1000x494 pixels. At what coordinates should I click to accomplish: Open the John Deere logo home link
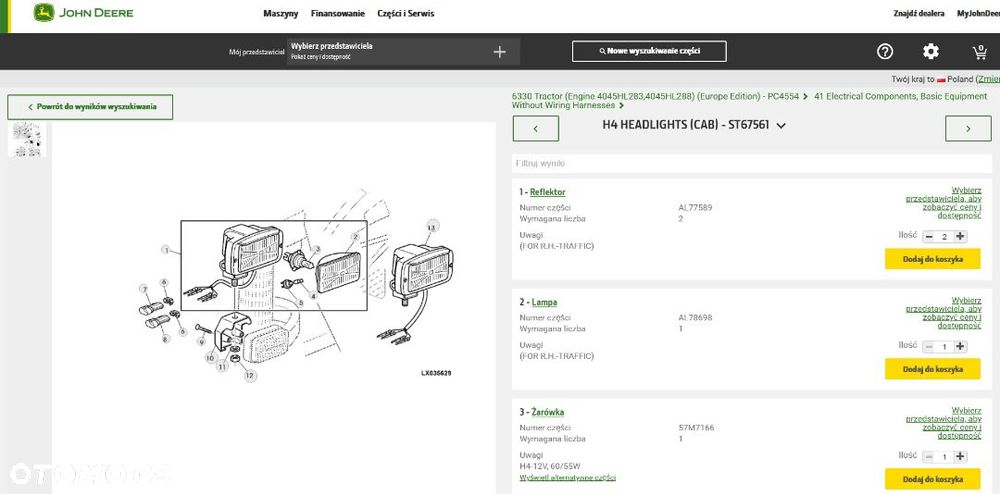coord(84,13)
